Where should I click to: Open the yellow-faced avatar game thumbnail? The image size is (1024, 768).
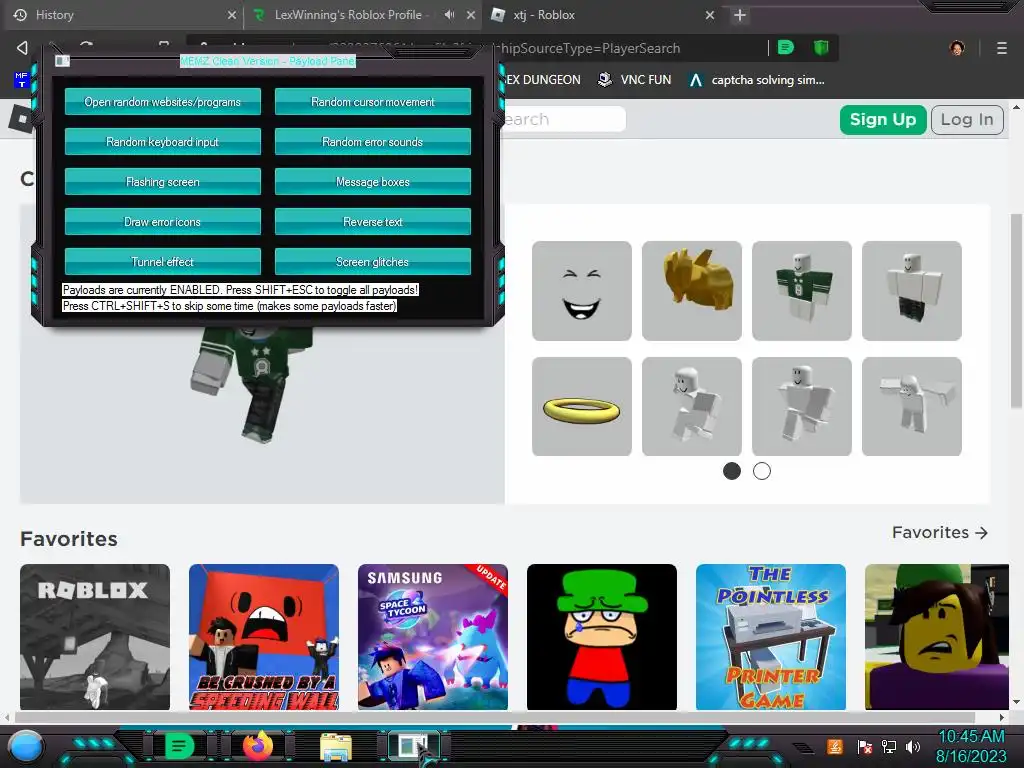point(936,637)
